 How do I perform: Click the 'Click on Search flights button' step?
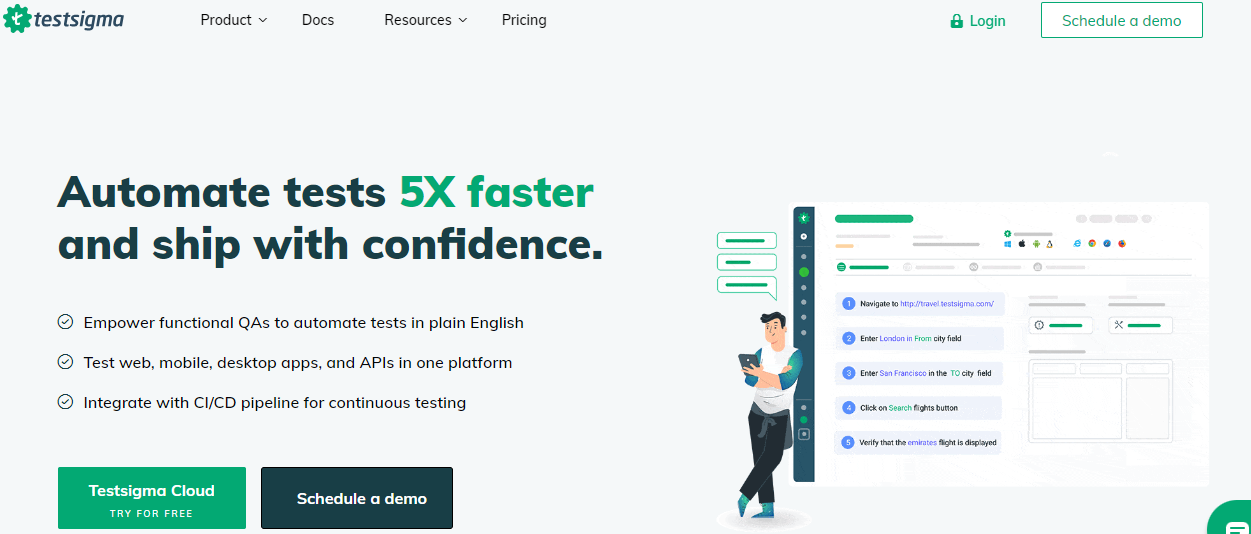point(917,408)
